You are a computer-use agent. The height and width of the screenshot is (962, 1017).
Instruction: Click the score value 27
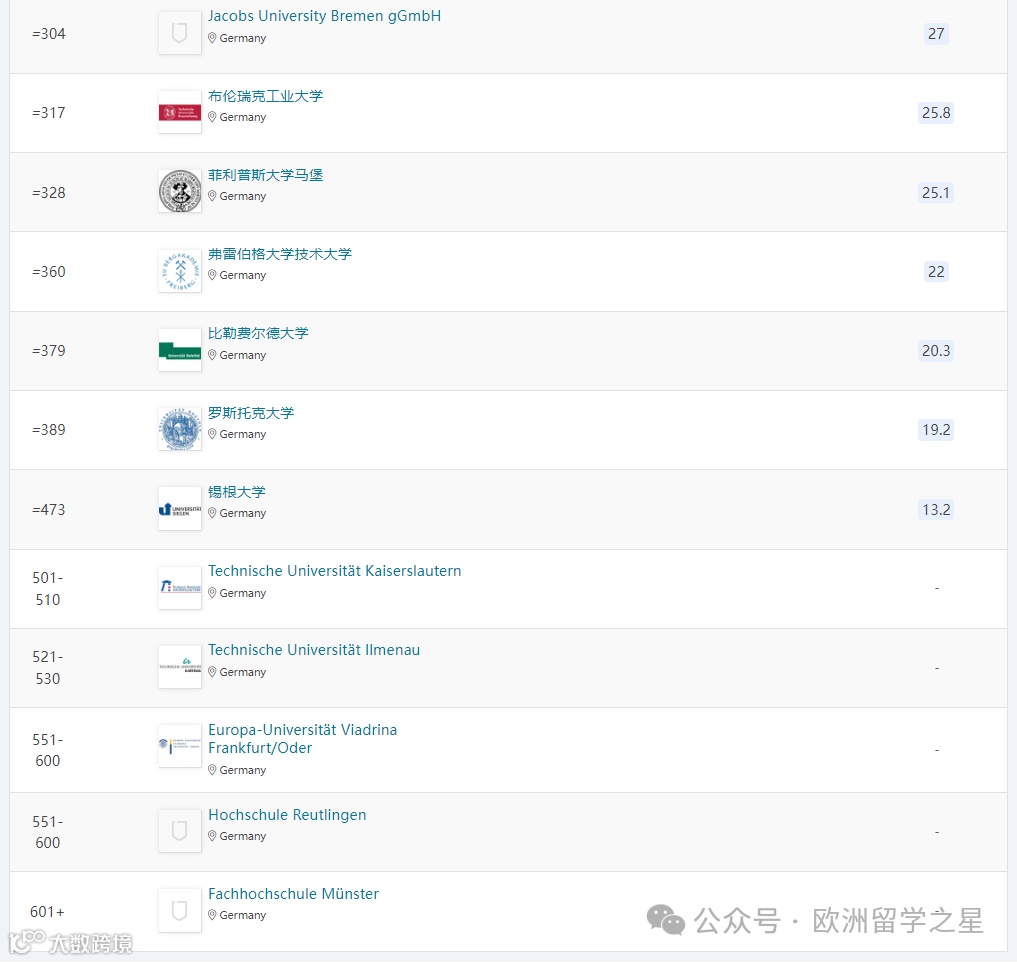pos(936,34)
